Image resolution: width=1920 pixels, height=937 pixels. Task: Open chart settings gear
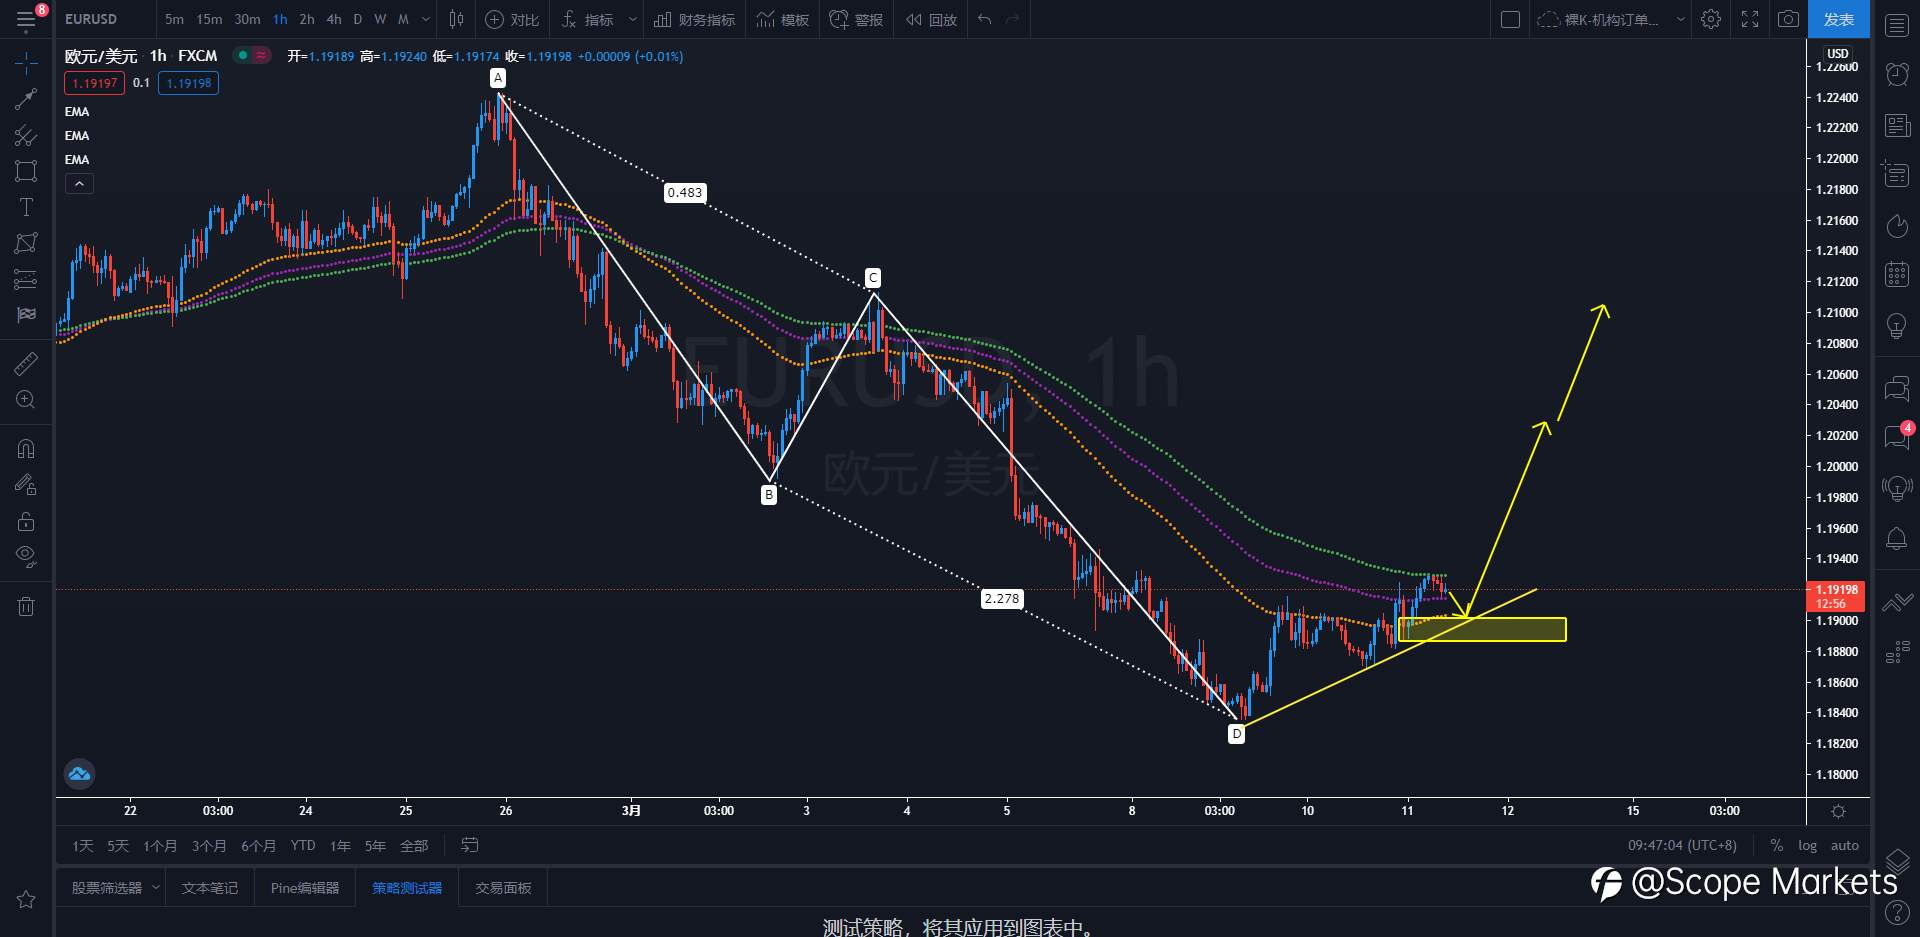[x=1711, y=19]
